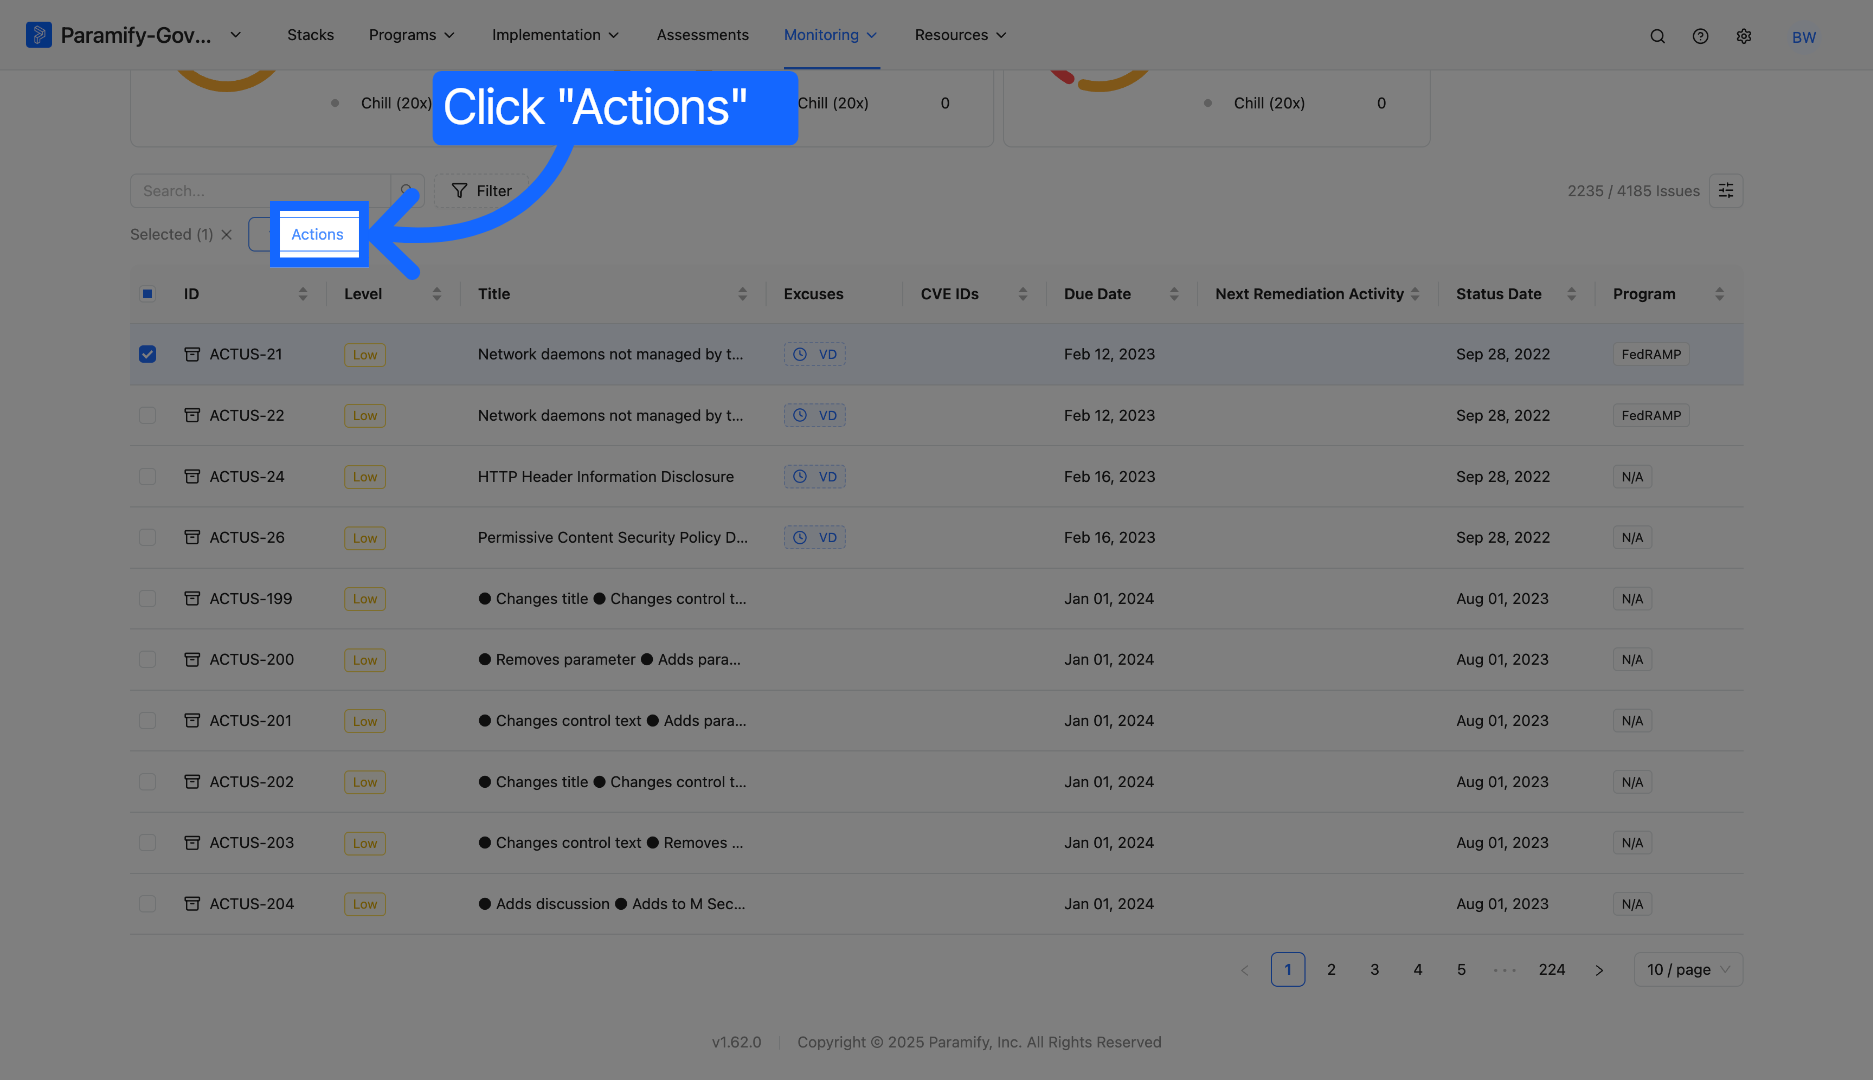Click title 'HTTP Header Information Disclosure'
This screenshot has height=1080, width=1873.
click(606, 477)
